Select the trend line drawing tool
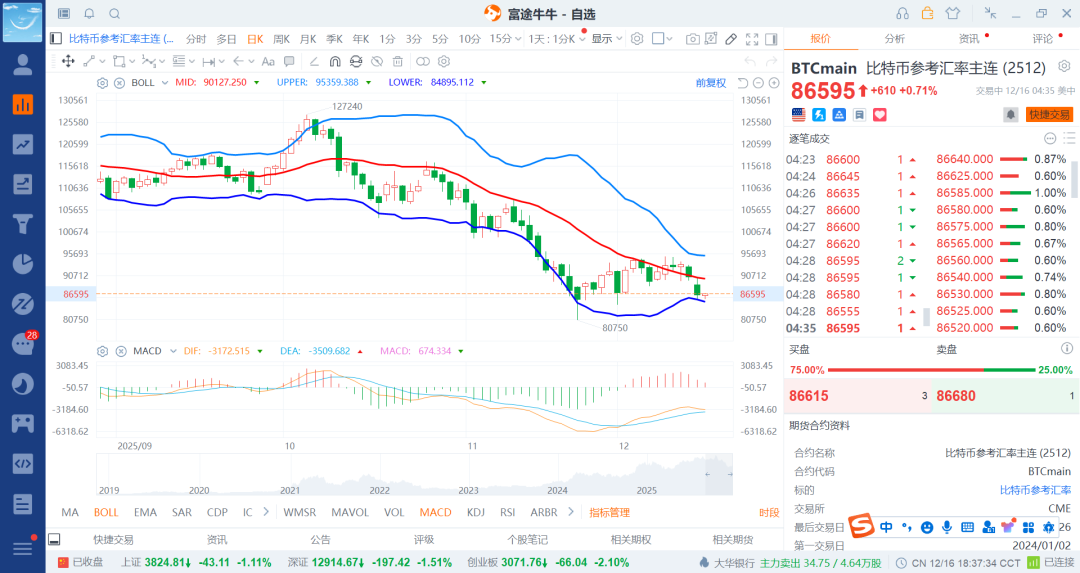Viewport: 1080px width, 573px height. click(x=89, y=61)
